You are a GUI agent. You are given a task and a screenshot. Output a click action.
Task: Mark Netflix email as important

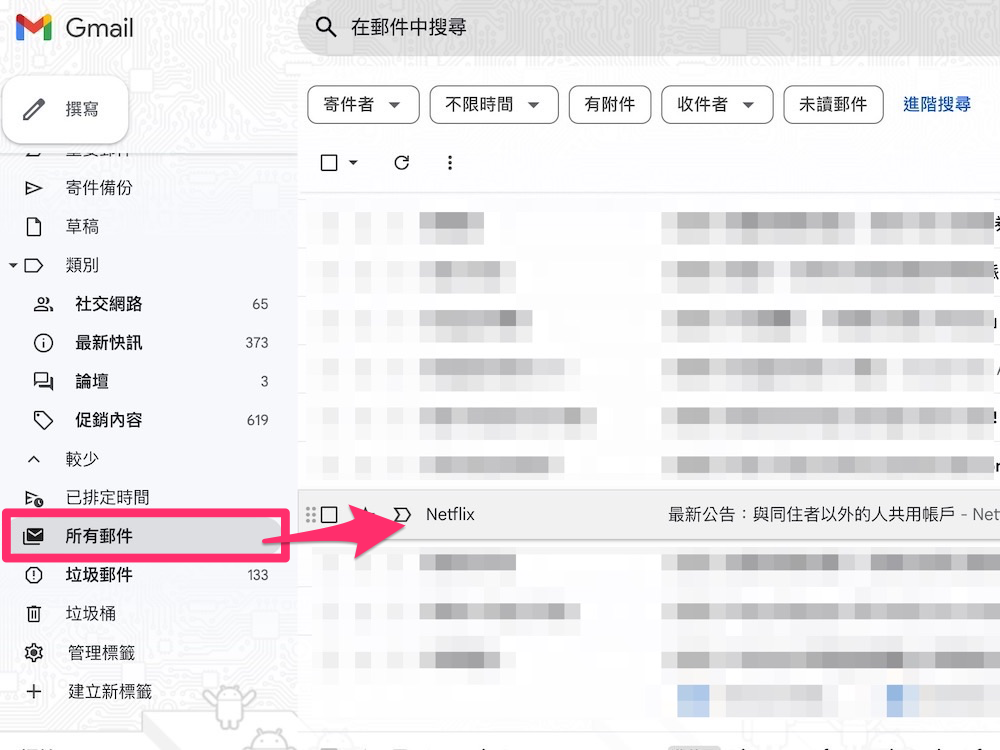(x=402, y=515)
